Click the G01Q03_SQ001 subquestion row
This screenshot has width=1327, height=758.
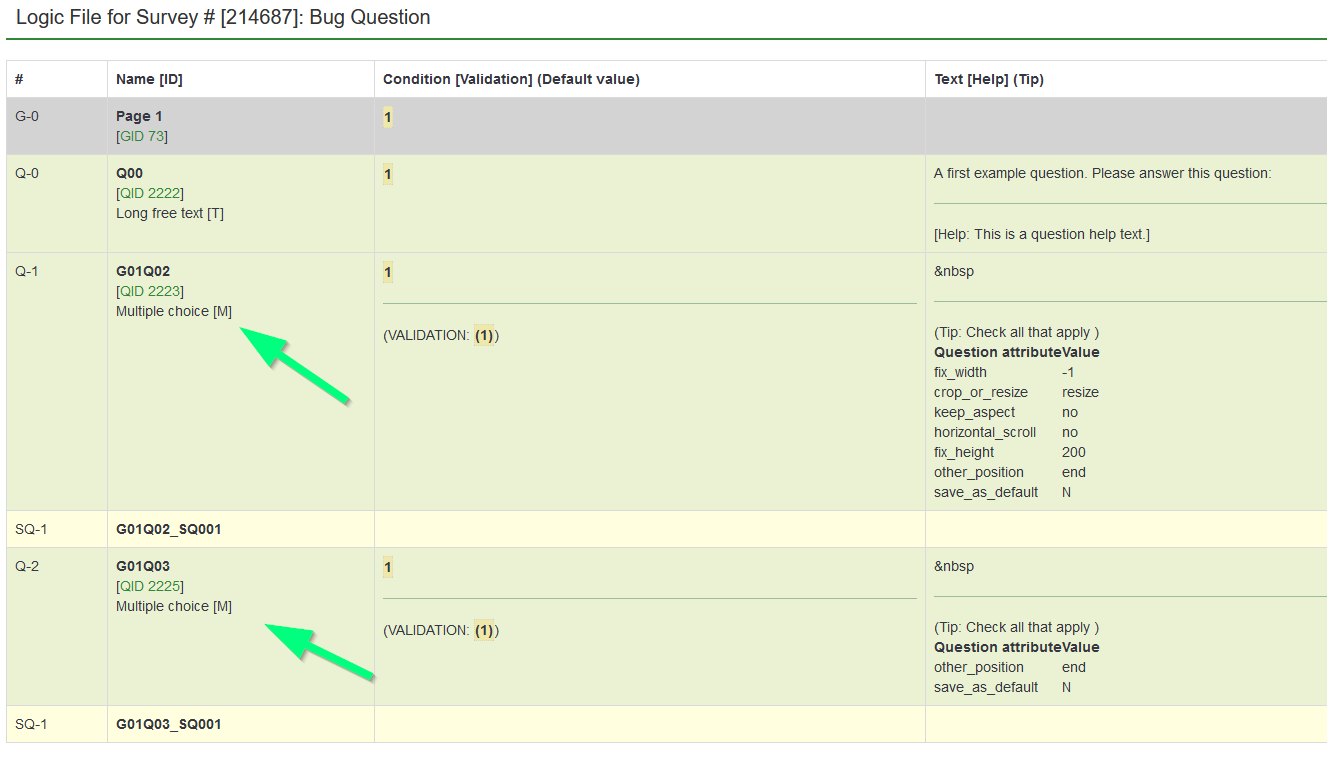click(168, 724)
